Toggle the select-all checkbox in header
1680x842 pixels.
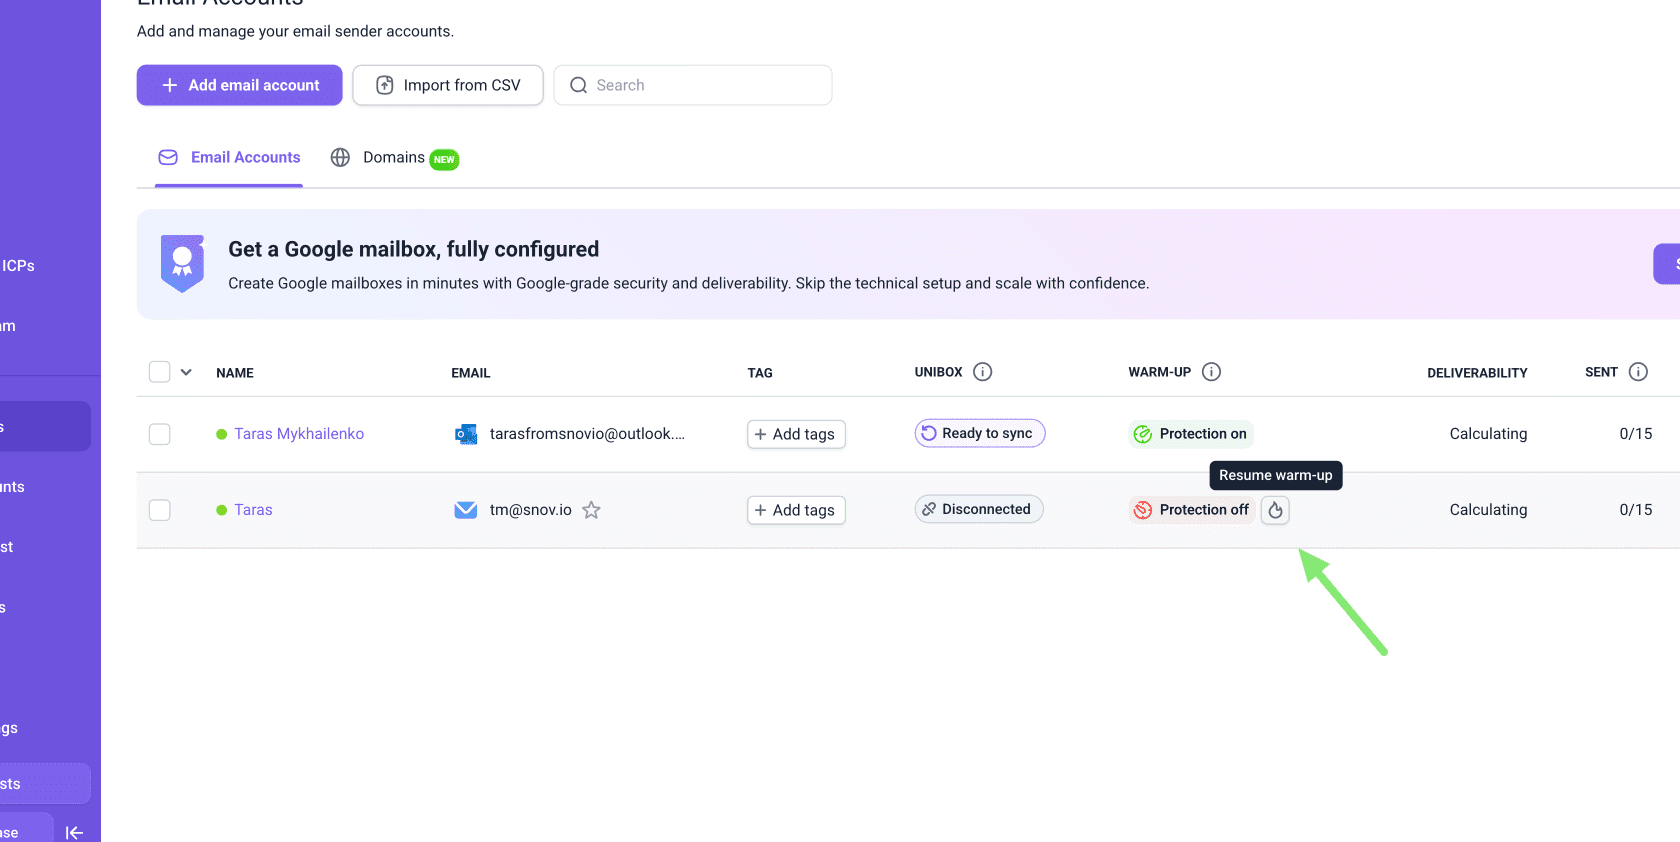[x=160, y=372]
